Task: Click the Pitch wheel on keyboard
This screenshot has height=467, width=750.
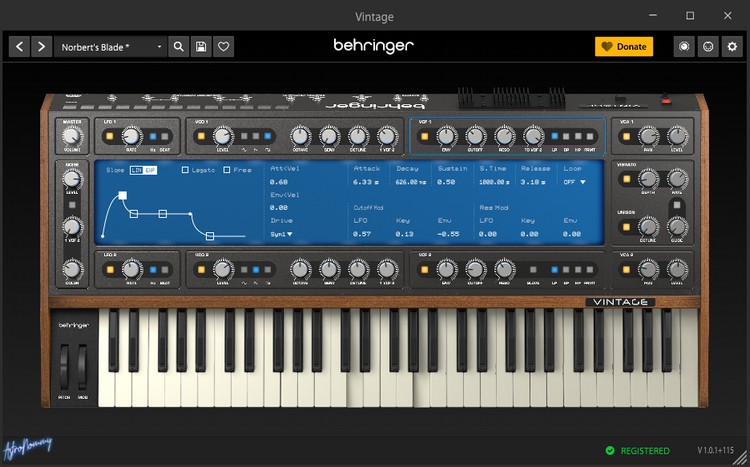Action: 64,367
